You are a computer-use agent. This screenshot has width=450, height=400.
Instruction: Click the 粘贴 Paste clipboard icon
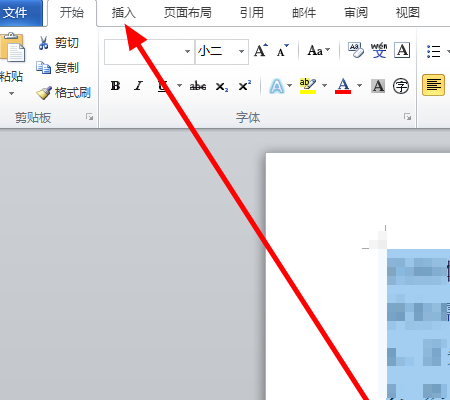tap(13, 47)
